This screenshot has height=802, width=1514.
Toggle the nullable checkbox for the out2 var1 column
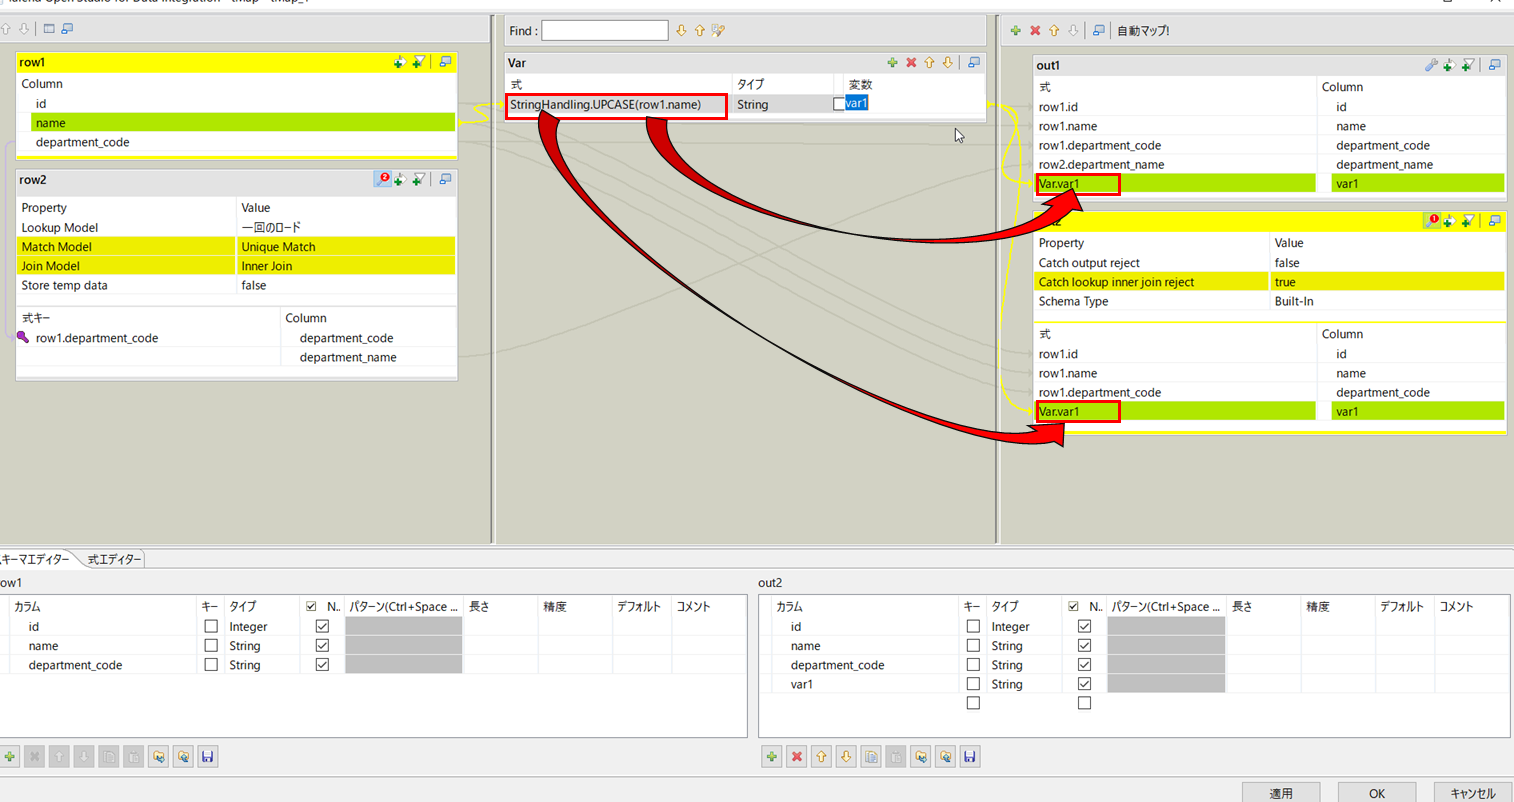pyautogui.click(x=1084, y=684)
